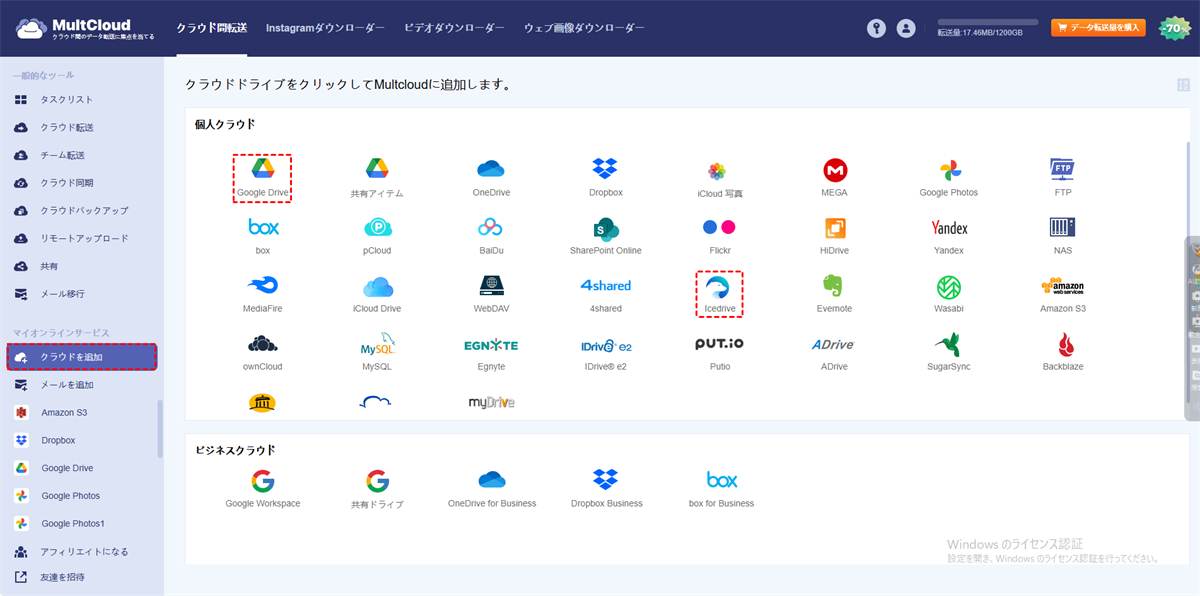Add iCloud 写真 service
This screenshot has height=596, width=1200.
[x=720, y=178]
